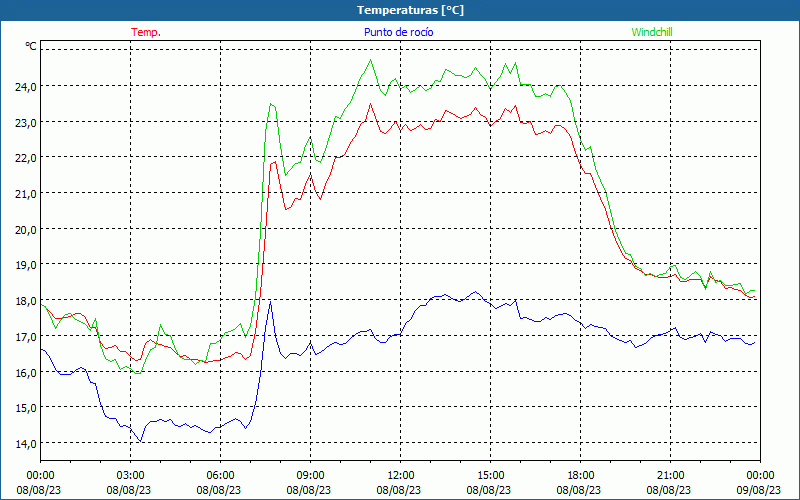The height and width of the screenshot is (500, 800).
Task: Click the '09/08/23' date label
Action: tap(759, 490)
